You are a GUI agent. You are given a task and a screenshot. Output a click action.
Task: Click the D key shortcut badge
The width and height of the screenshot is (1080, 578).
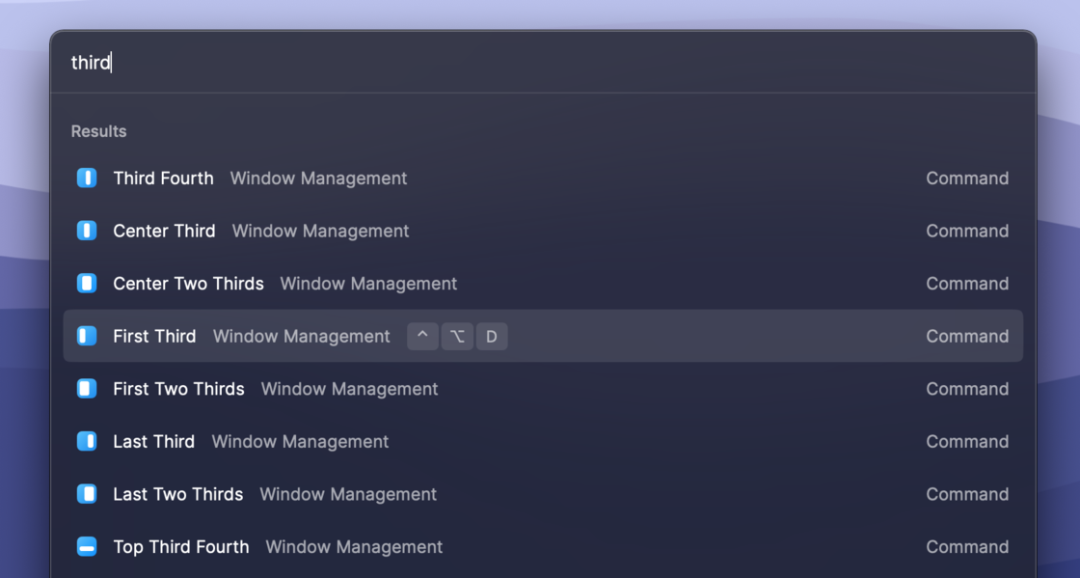[492, 336]
